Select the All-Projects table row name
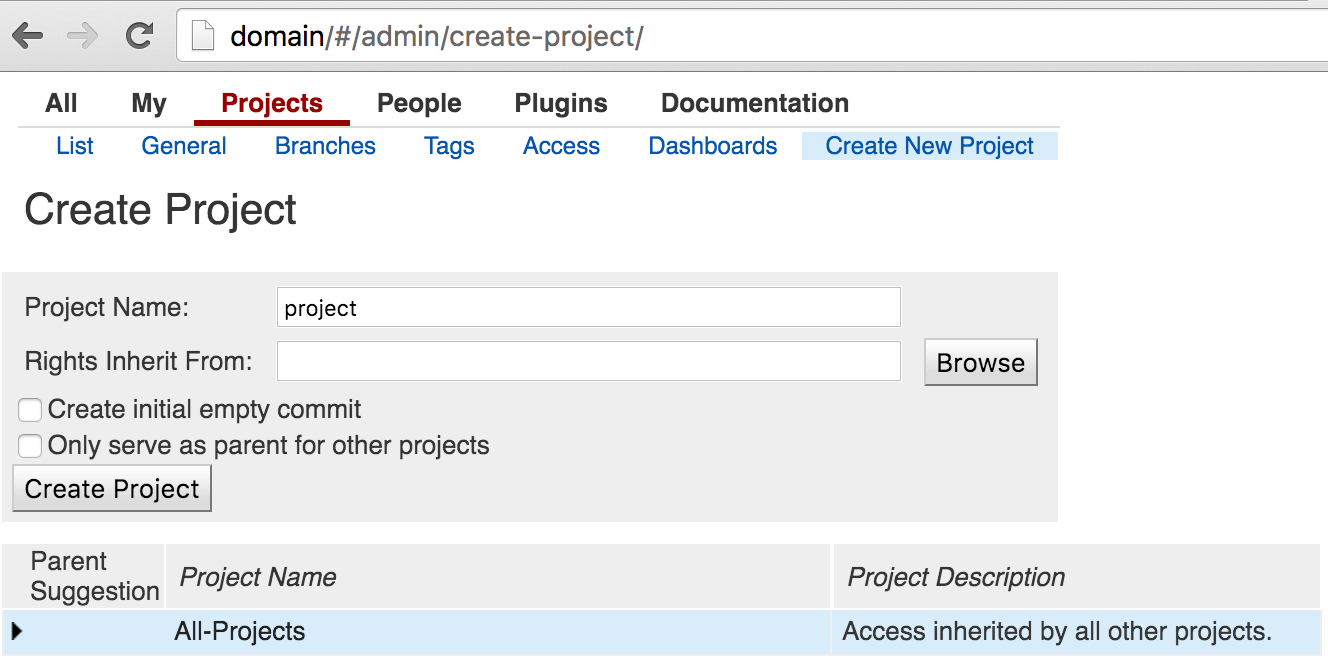 tap(240, 632)
